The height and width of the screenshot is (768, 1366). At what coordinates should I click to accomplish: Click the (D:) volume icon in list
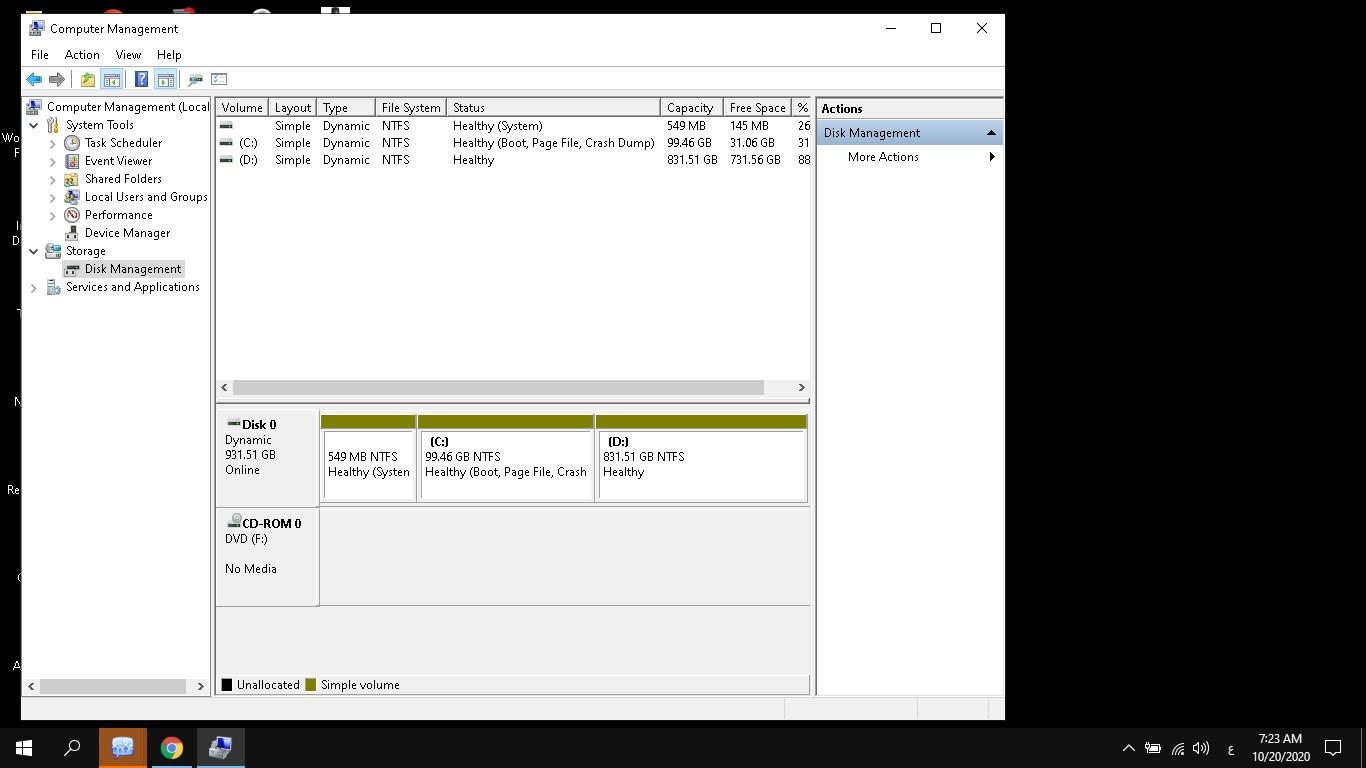point(226,160)
